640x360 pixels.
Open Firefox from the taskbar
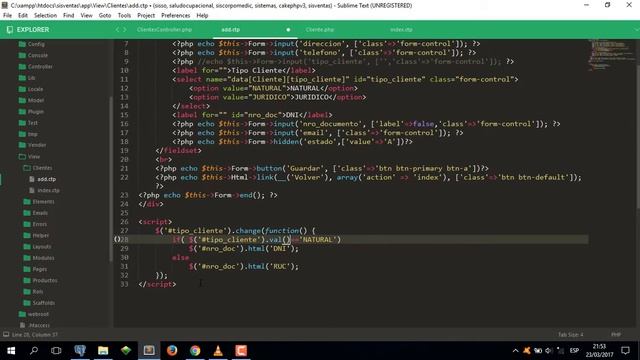coord(172,351)
